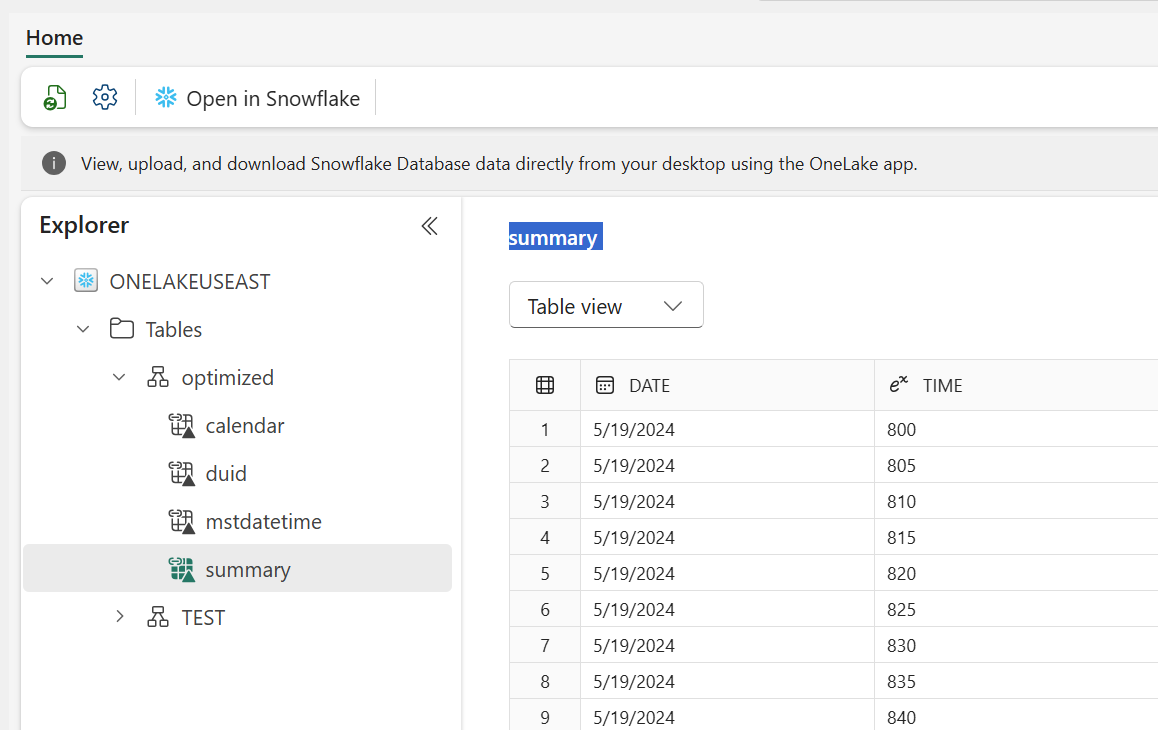
Task: Click the table icon beside mstdatetime
Action: point(181,521)
